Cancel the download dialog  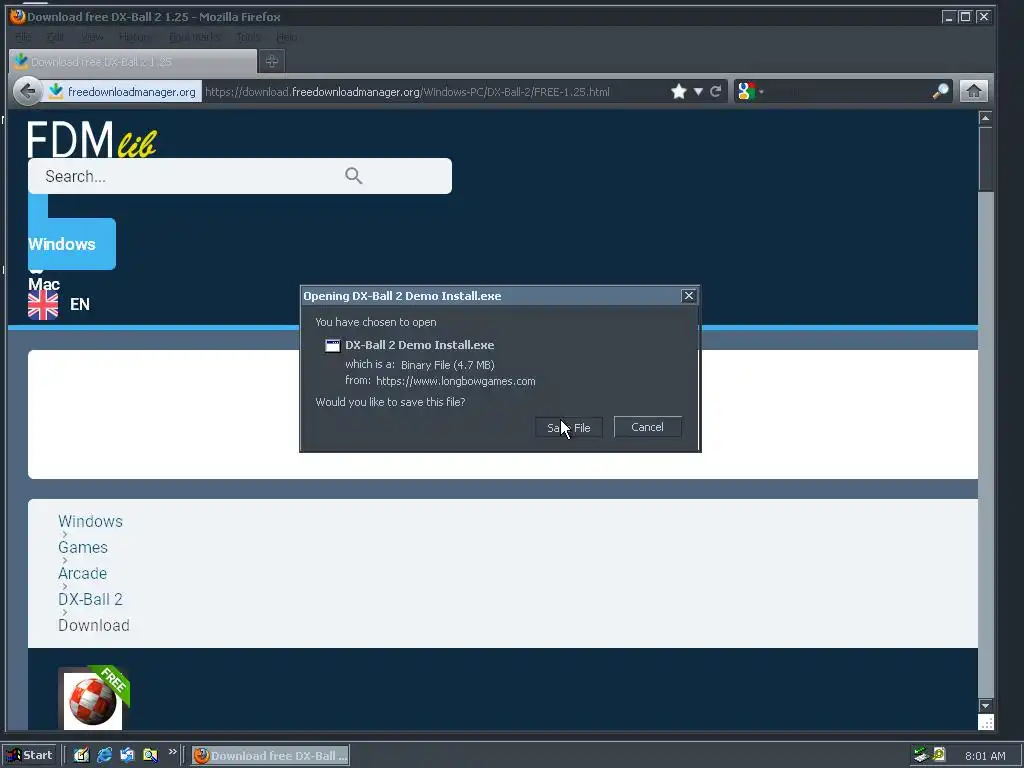[x=647, y=427]
